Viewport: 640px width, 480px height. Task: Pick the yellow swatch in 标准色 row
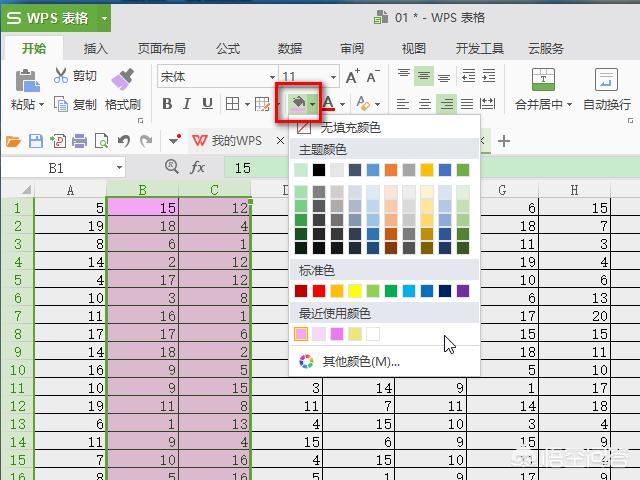pos(355,291)
